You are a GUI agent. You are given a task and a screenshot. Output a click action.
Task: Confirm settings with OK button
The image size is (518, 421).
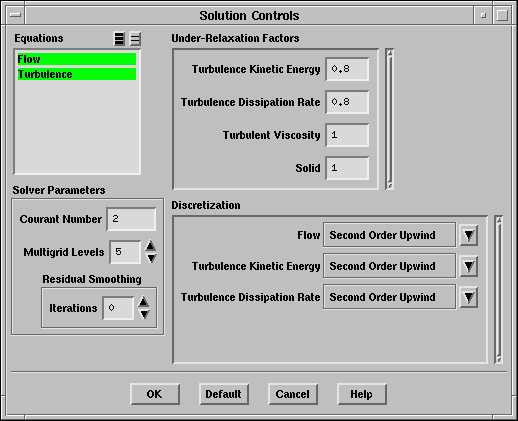(x=155, y=394)
